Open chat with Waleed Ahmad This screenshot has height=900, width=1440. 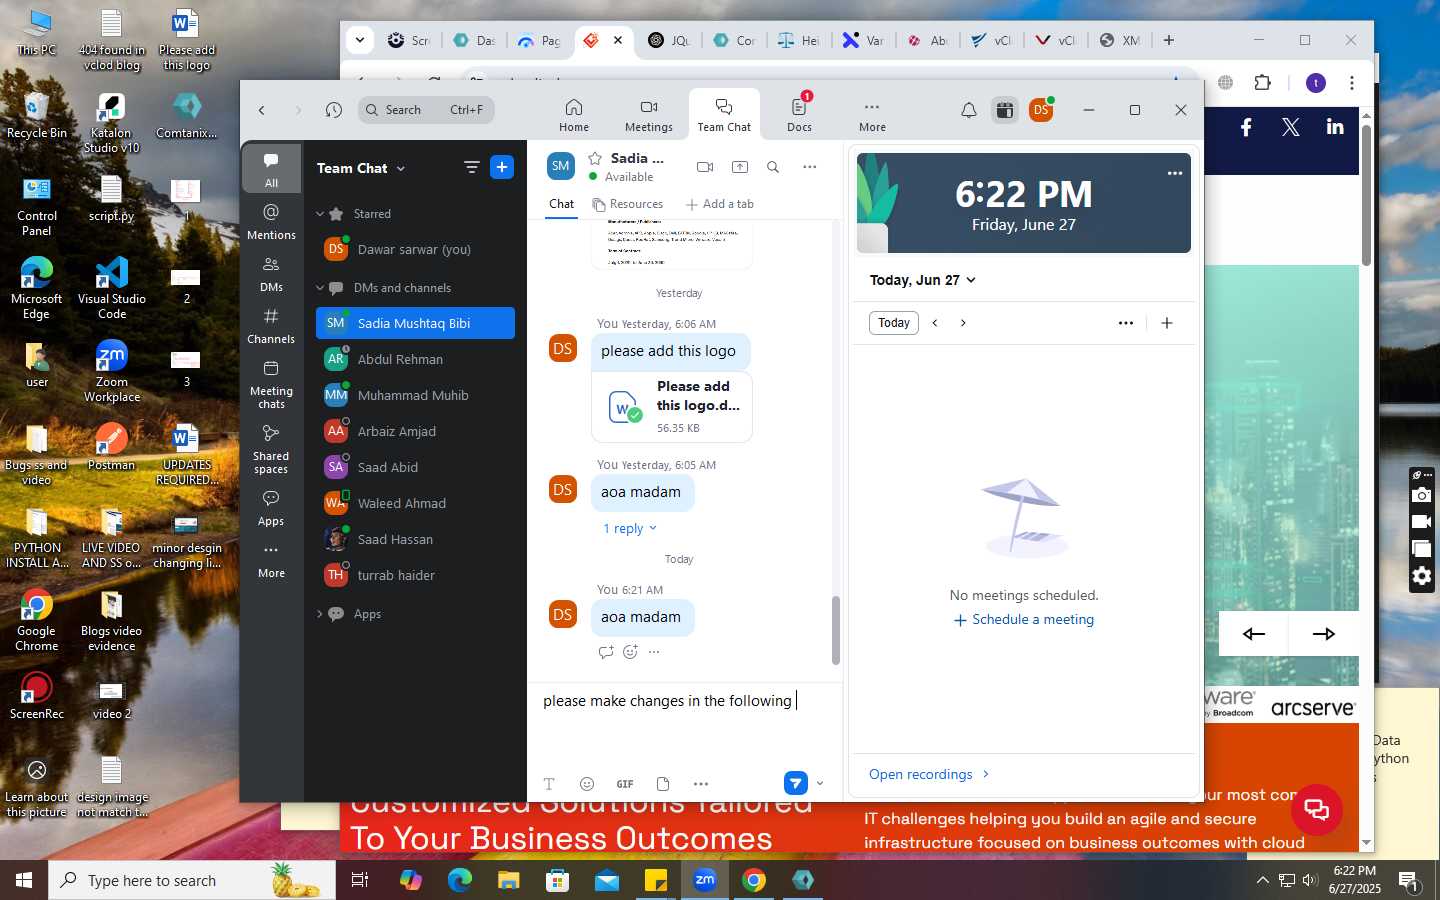click(415, 504)
